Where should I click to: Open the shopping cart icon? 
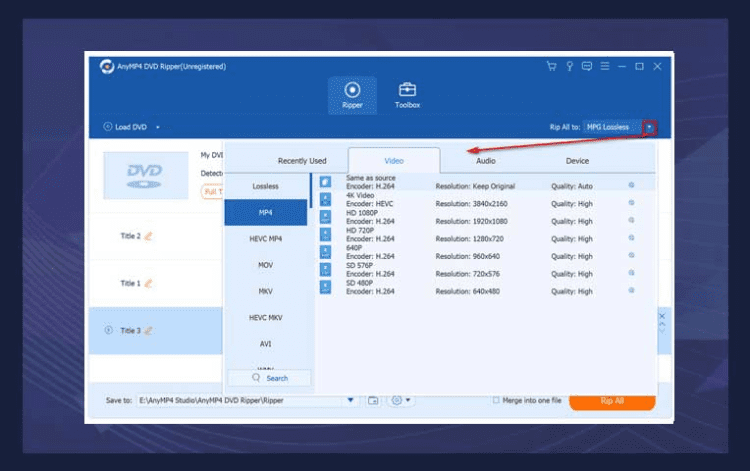point(551,66)
